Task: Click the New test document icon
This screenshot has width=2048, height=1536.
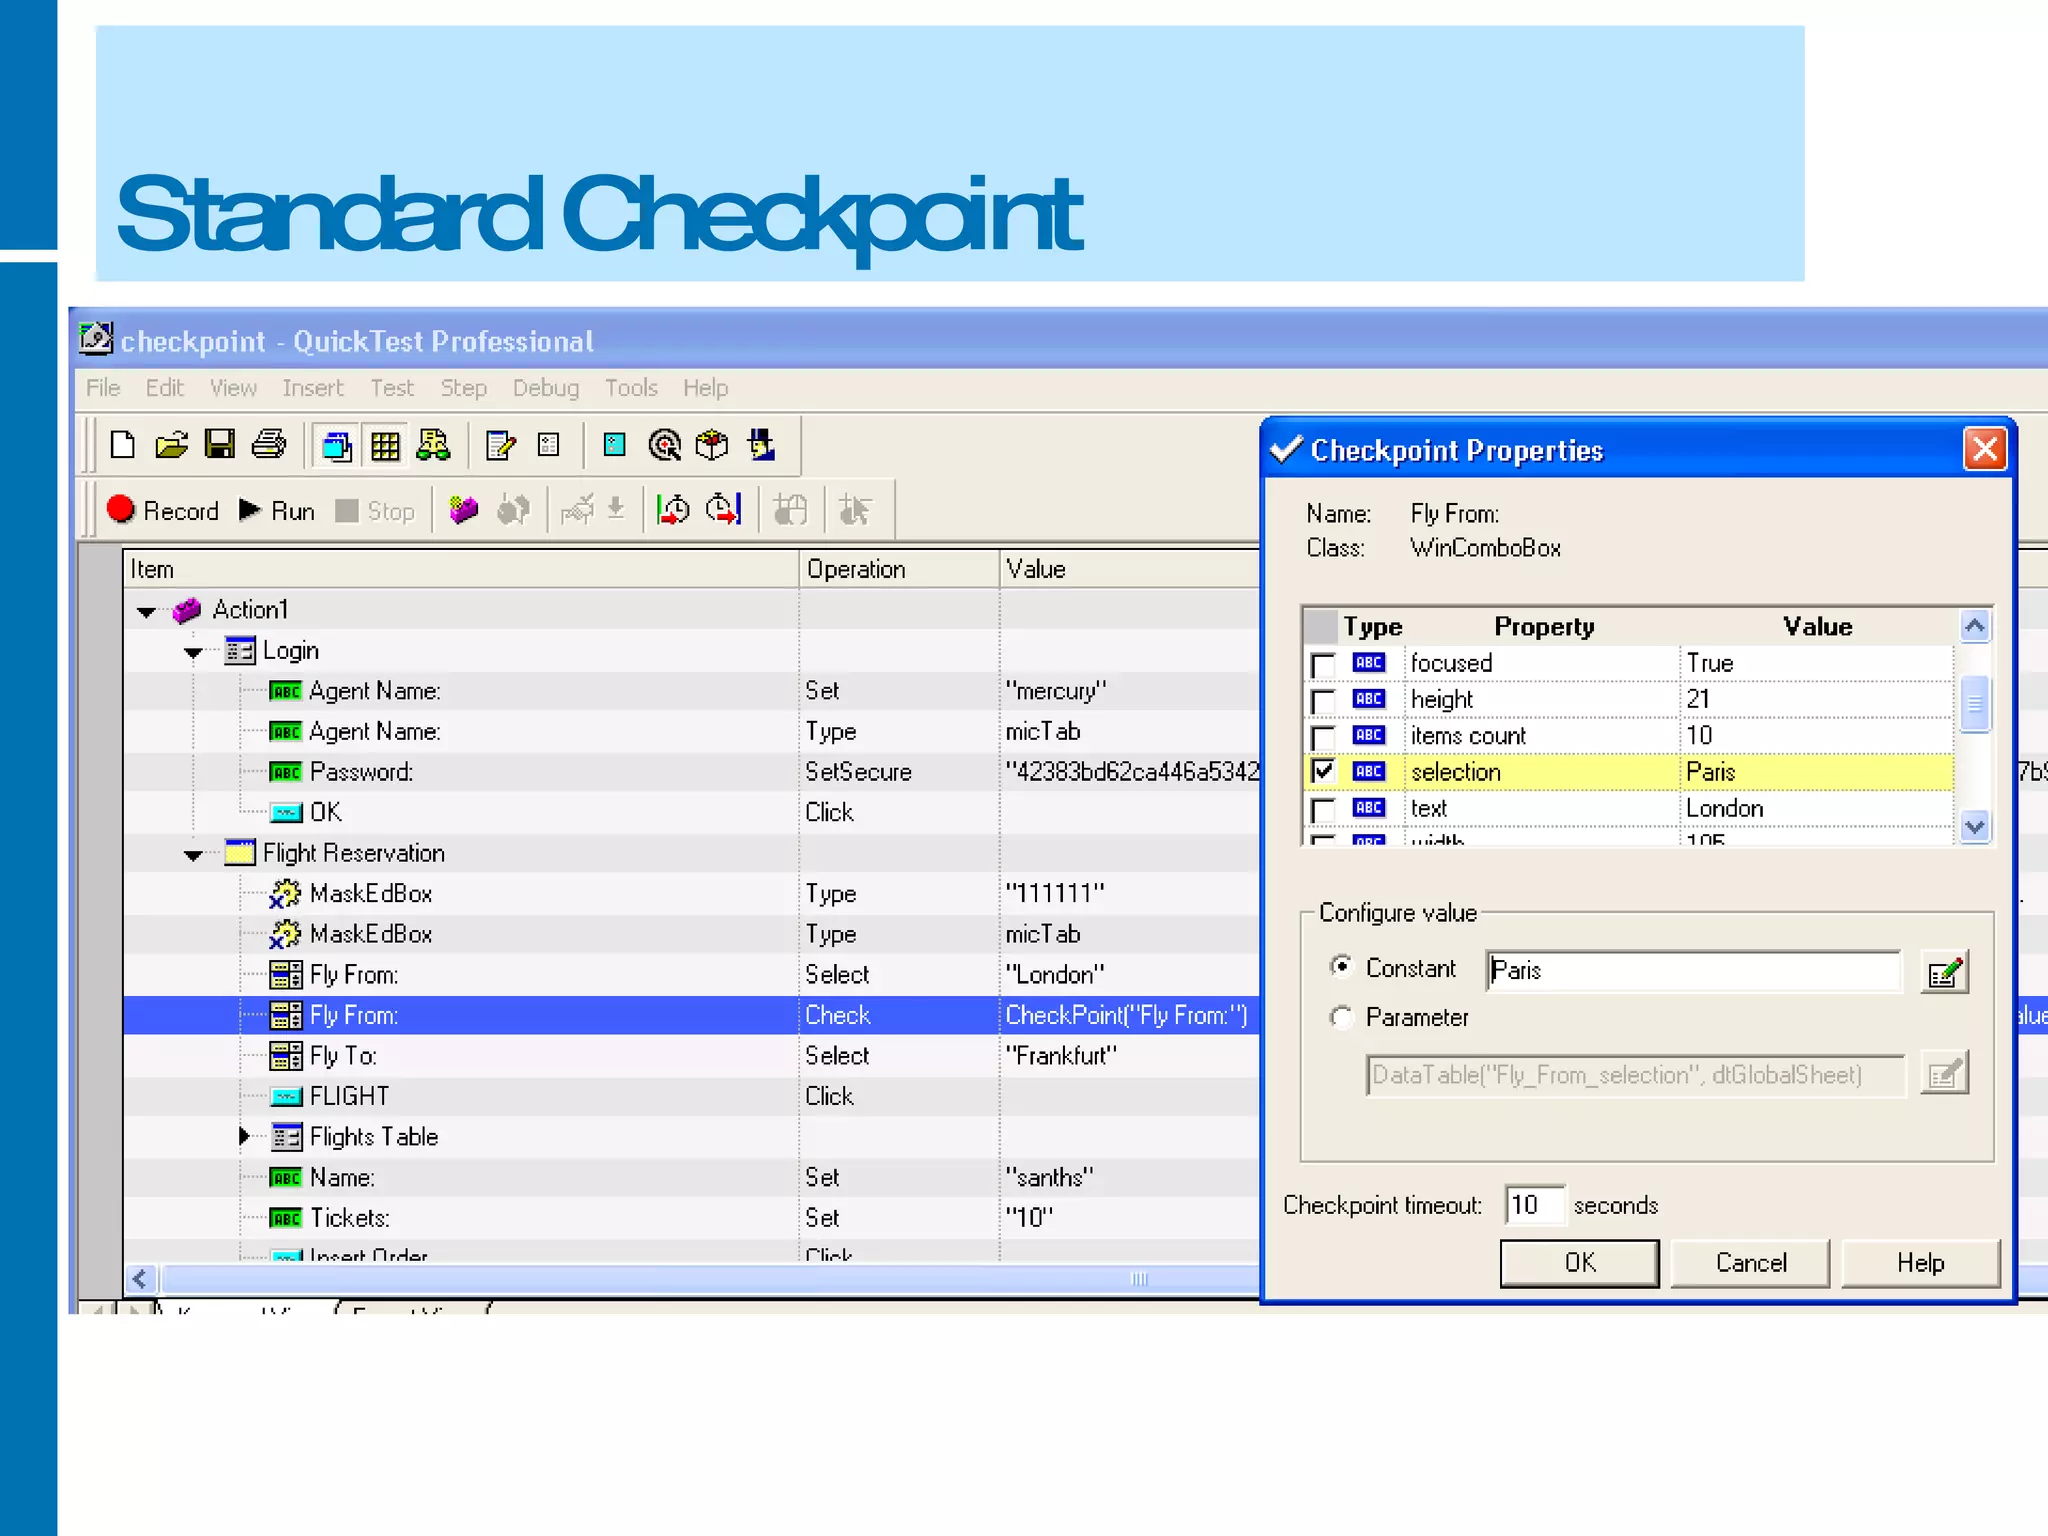Action: click(122, 445)
